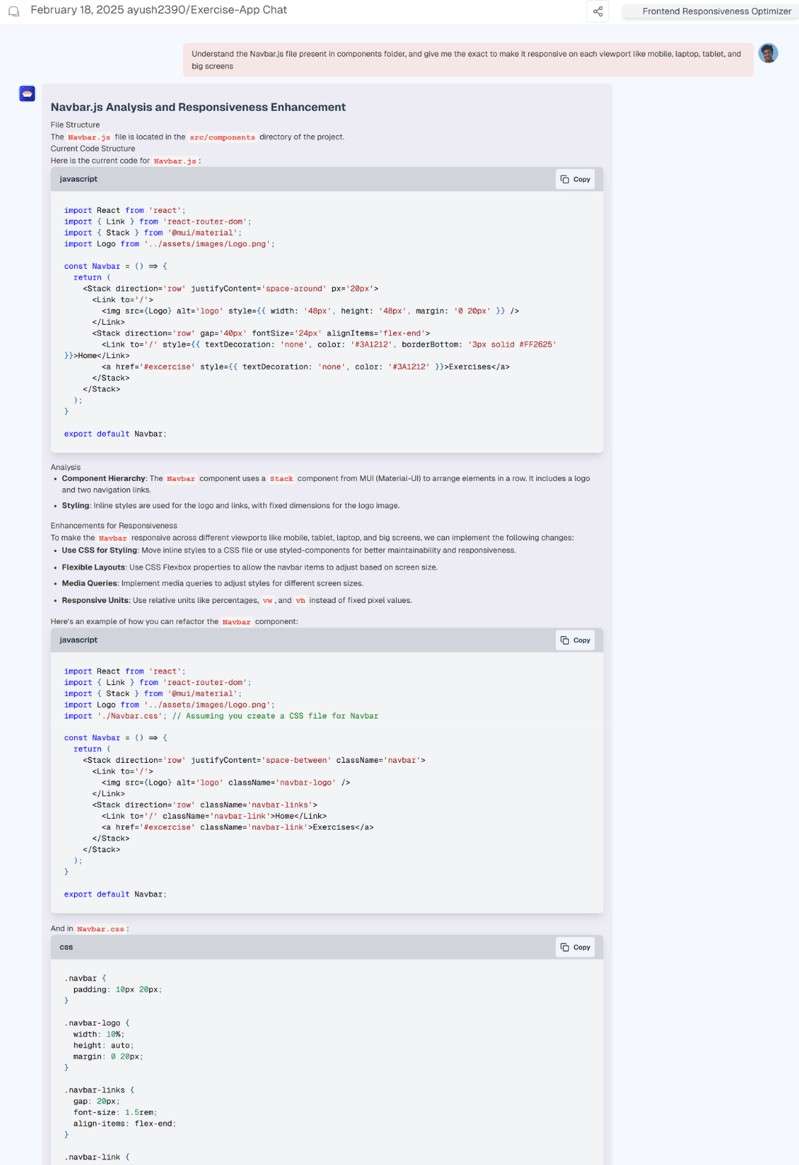Click the chat bubble icon beside the date
The image size is (799, 1165).
(13, 11)
